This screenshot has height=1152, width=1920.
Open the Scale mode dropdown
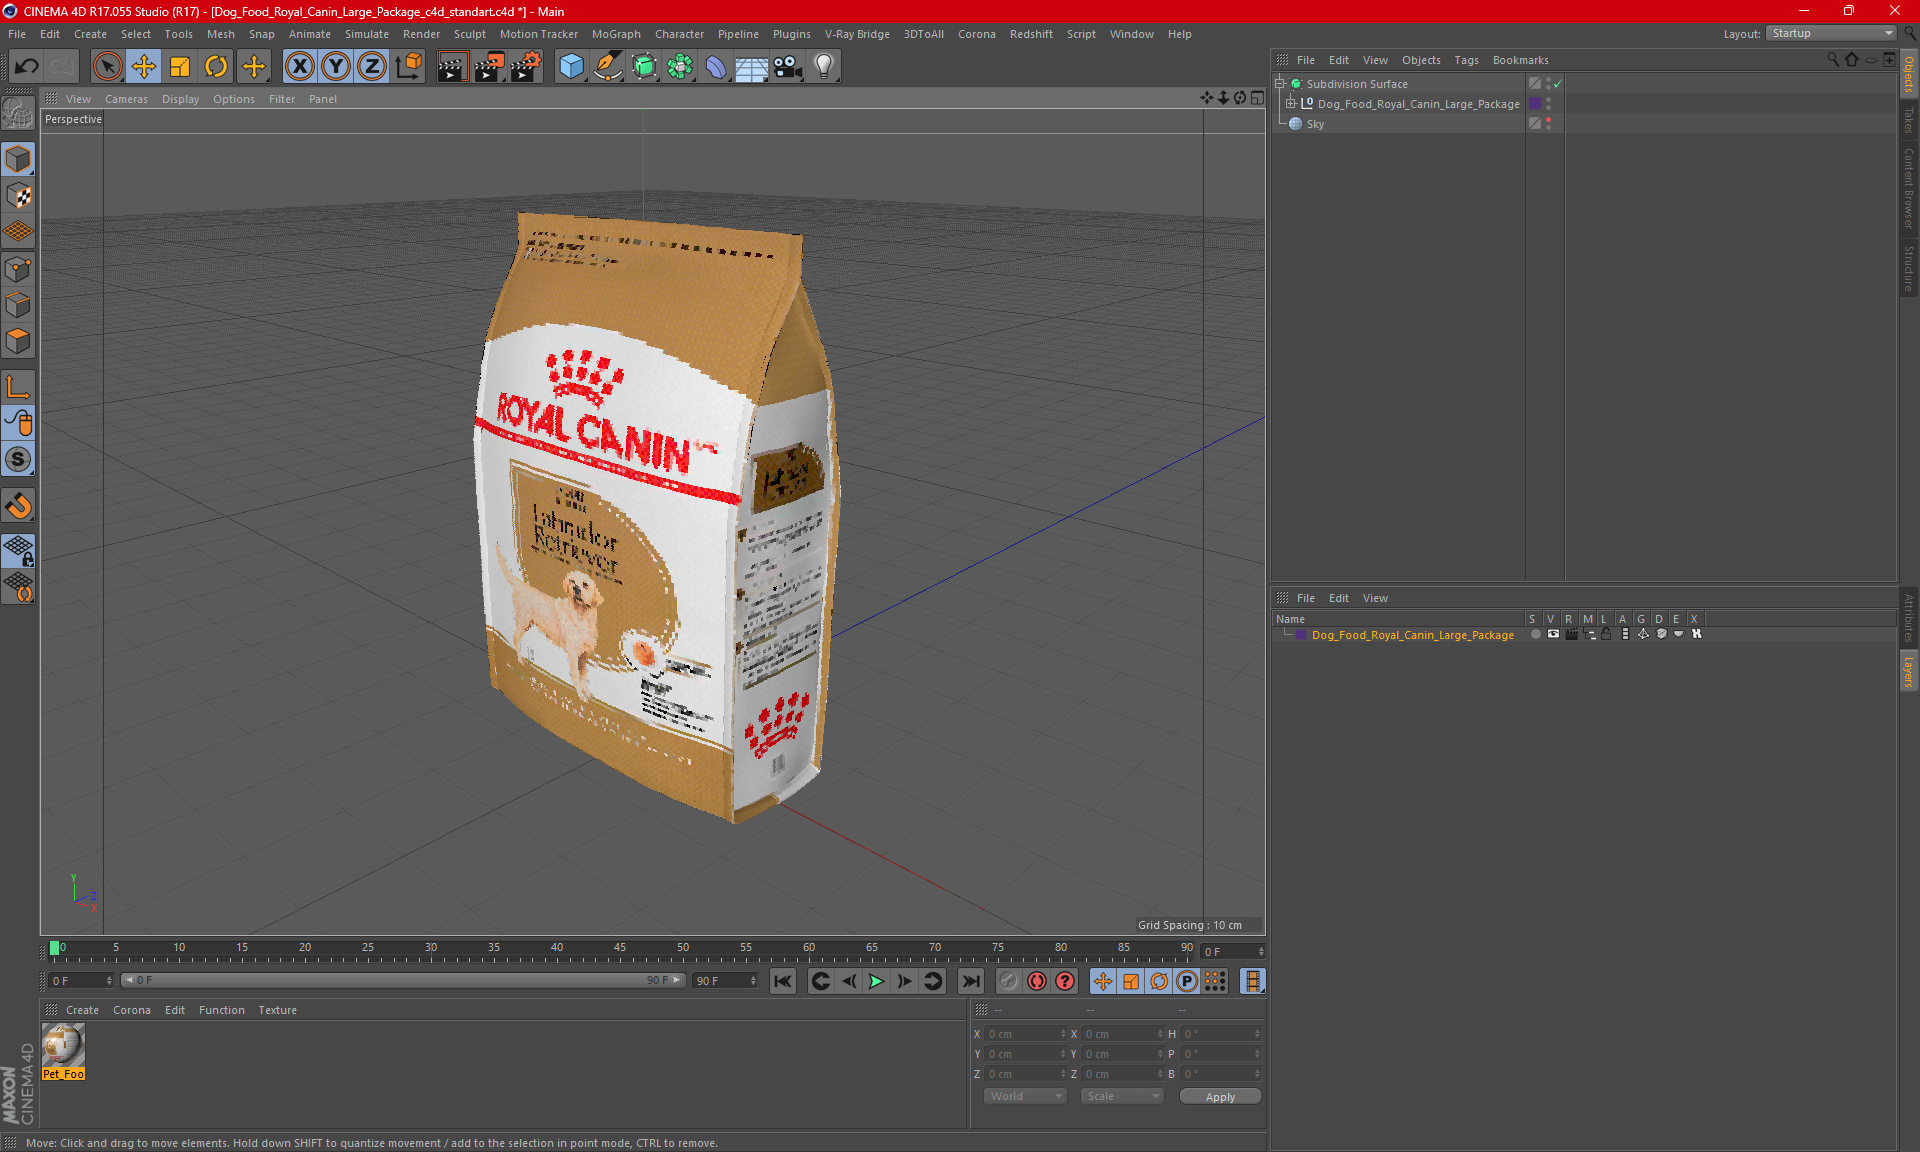coord(1122,1096)
